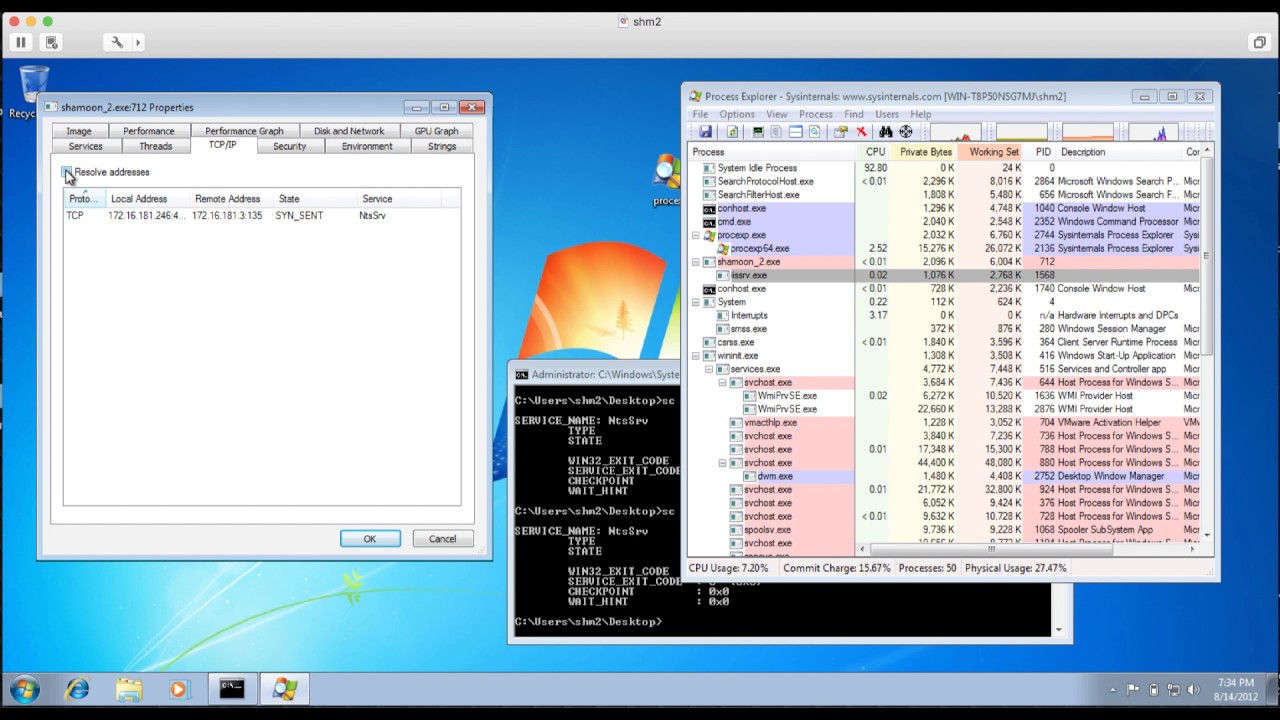Collapse the shamoon_2.exe process tree
This screenshot has height=720, width=1280.
click(x=696, y=262)
